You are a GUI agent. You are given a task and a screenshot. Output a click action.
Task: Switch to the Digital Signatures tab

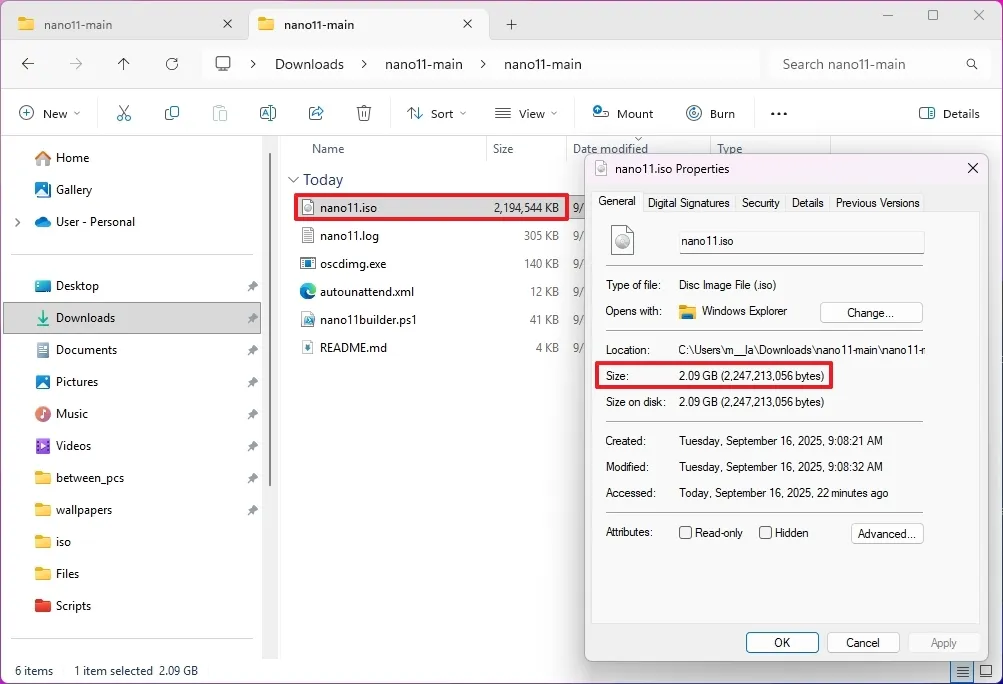(x=689, y=202)
